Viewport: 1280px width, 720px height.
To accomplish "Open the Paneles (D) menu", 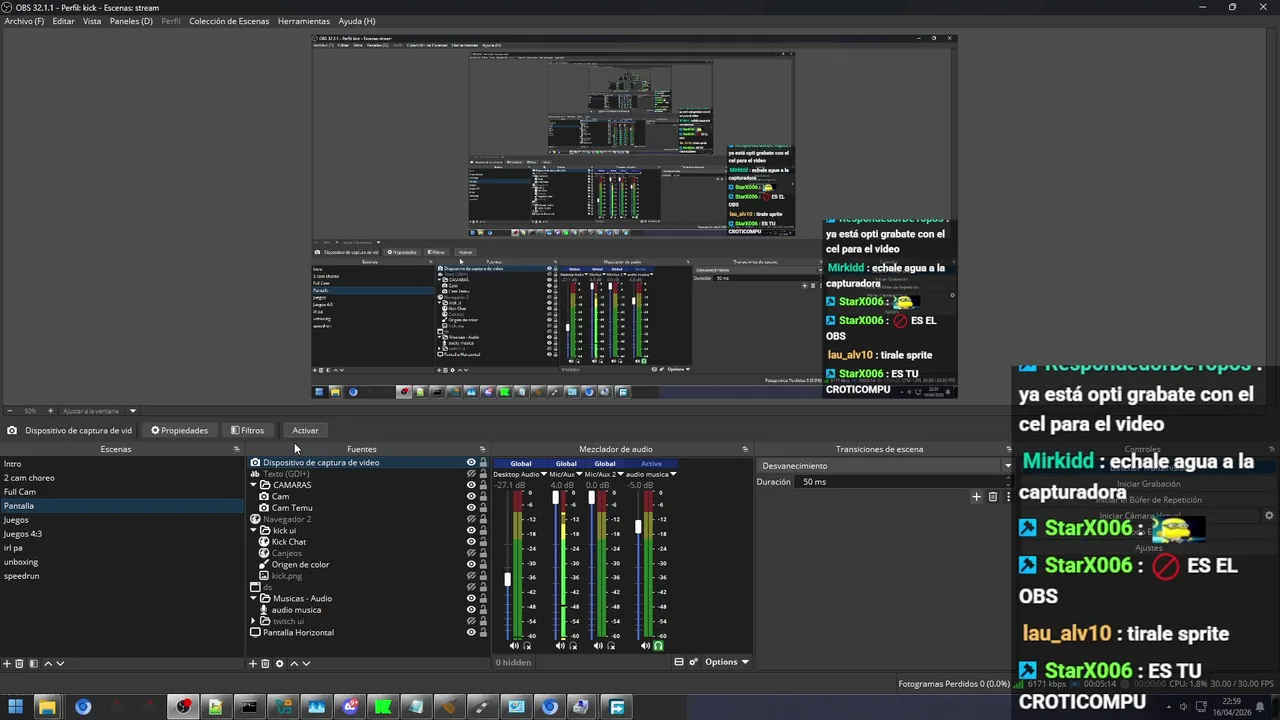I will point(131,21).
